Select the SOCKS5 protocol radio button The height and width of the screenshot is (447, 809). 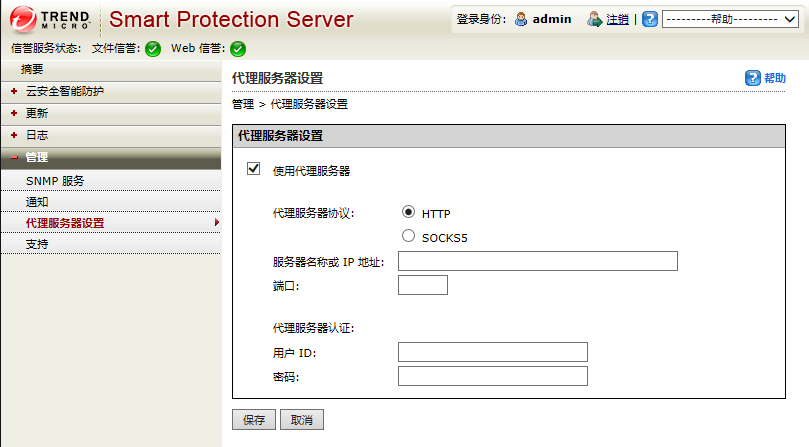tap(408, 237)
